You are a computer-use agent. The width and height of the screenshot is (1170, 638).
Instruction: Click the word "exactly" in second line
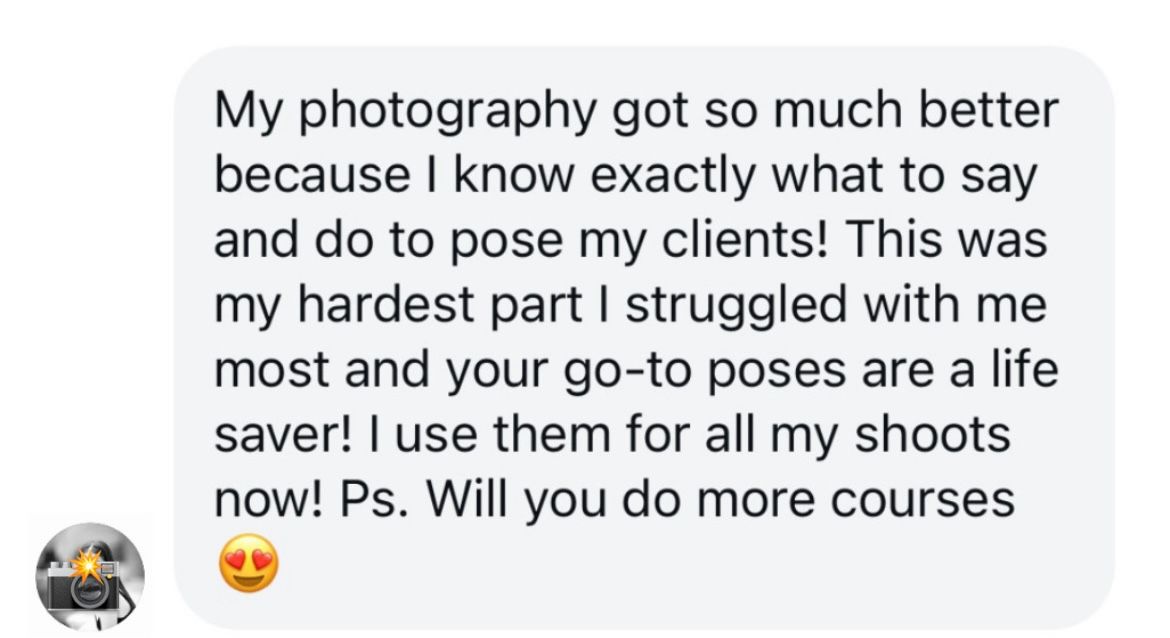[x=686, y=177]
